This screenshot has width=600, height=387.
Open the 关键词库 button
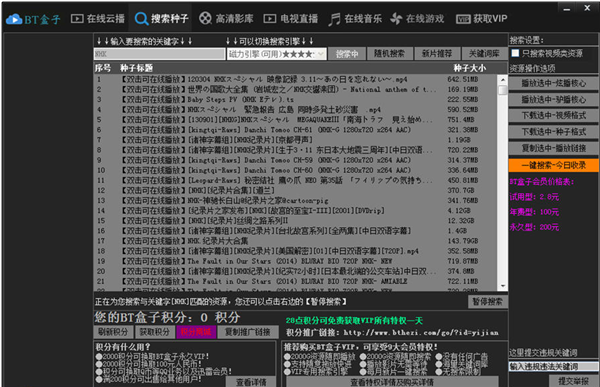click(x=484, y=54)
